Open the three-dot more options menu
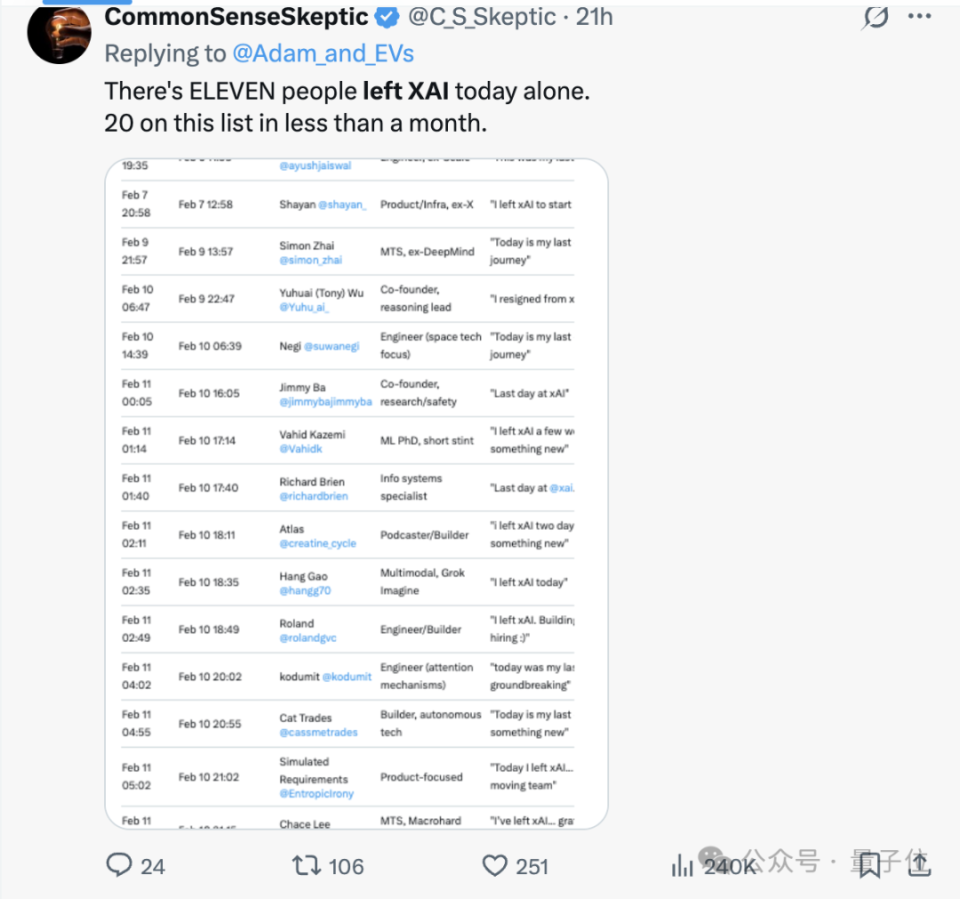 (919, 17)
